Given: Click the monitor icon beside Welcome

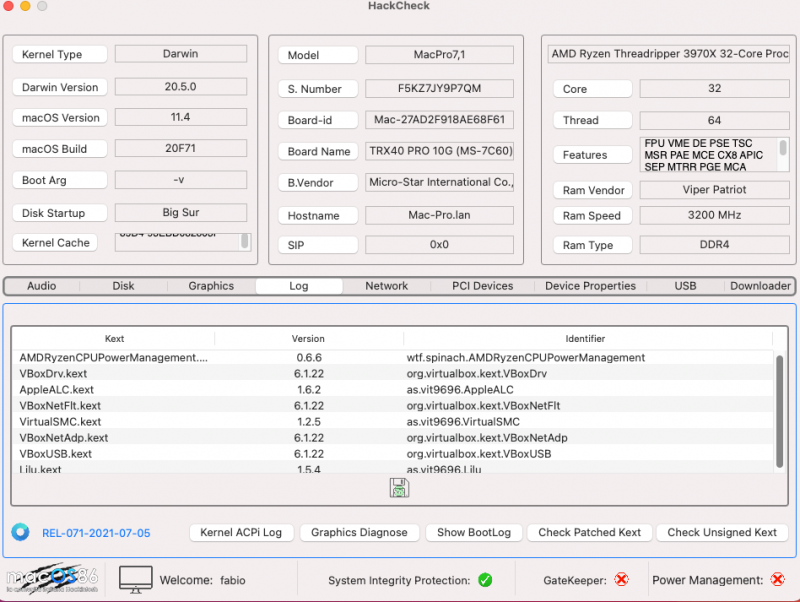Looking at the screenshot, I should (136, 579).
